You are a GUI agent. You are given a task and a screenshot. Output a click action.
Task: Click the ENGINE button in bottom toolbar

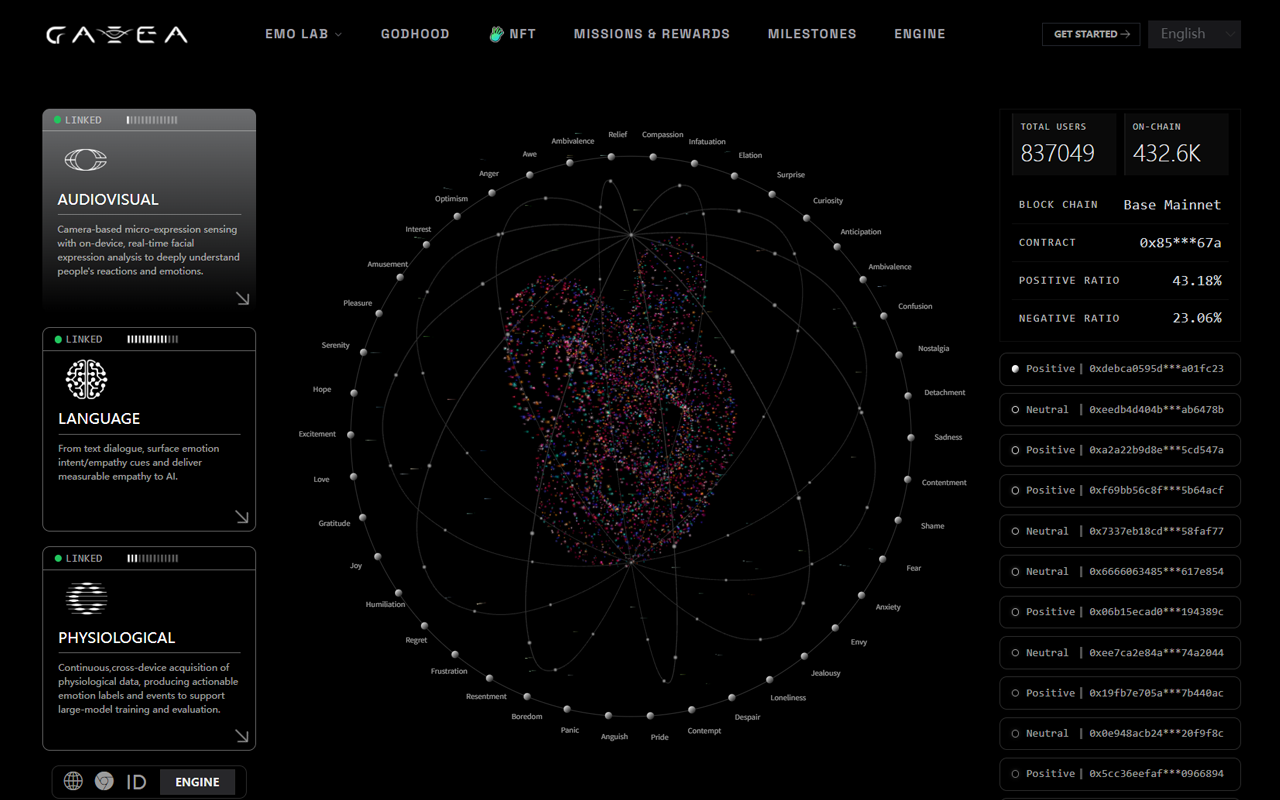[197, 782]
